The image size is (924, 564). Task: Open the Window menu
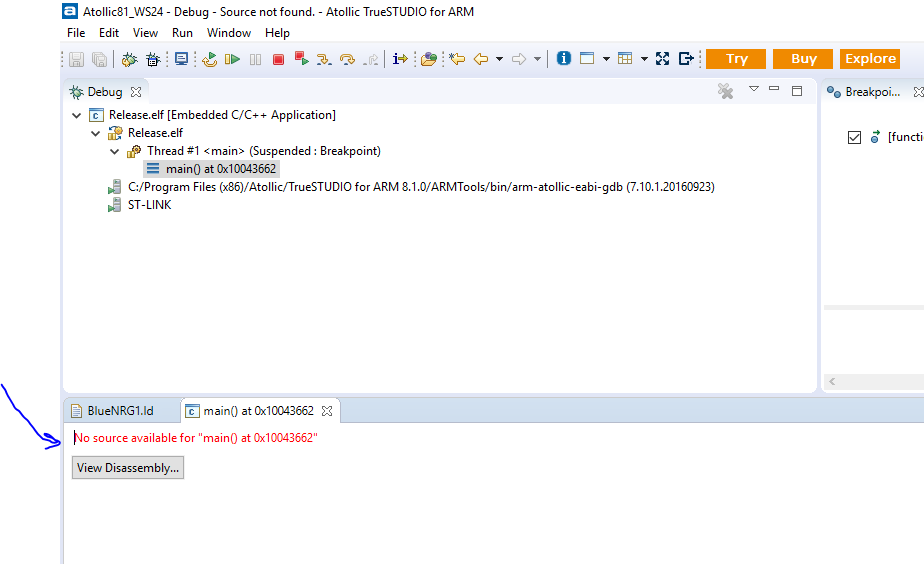[229, 33]
